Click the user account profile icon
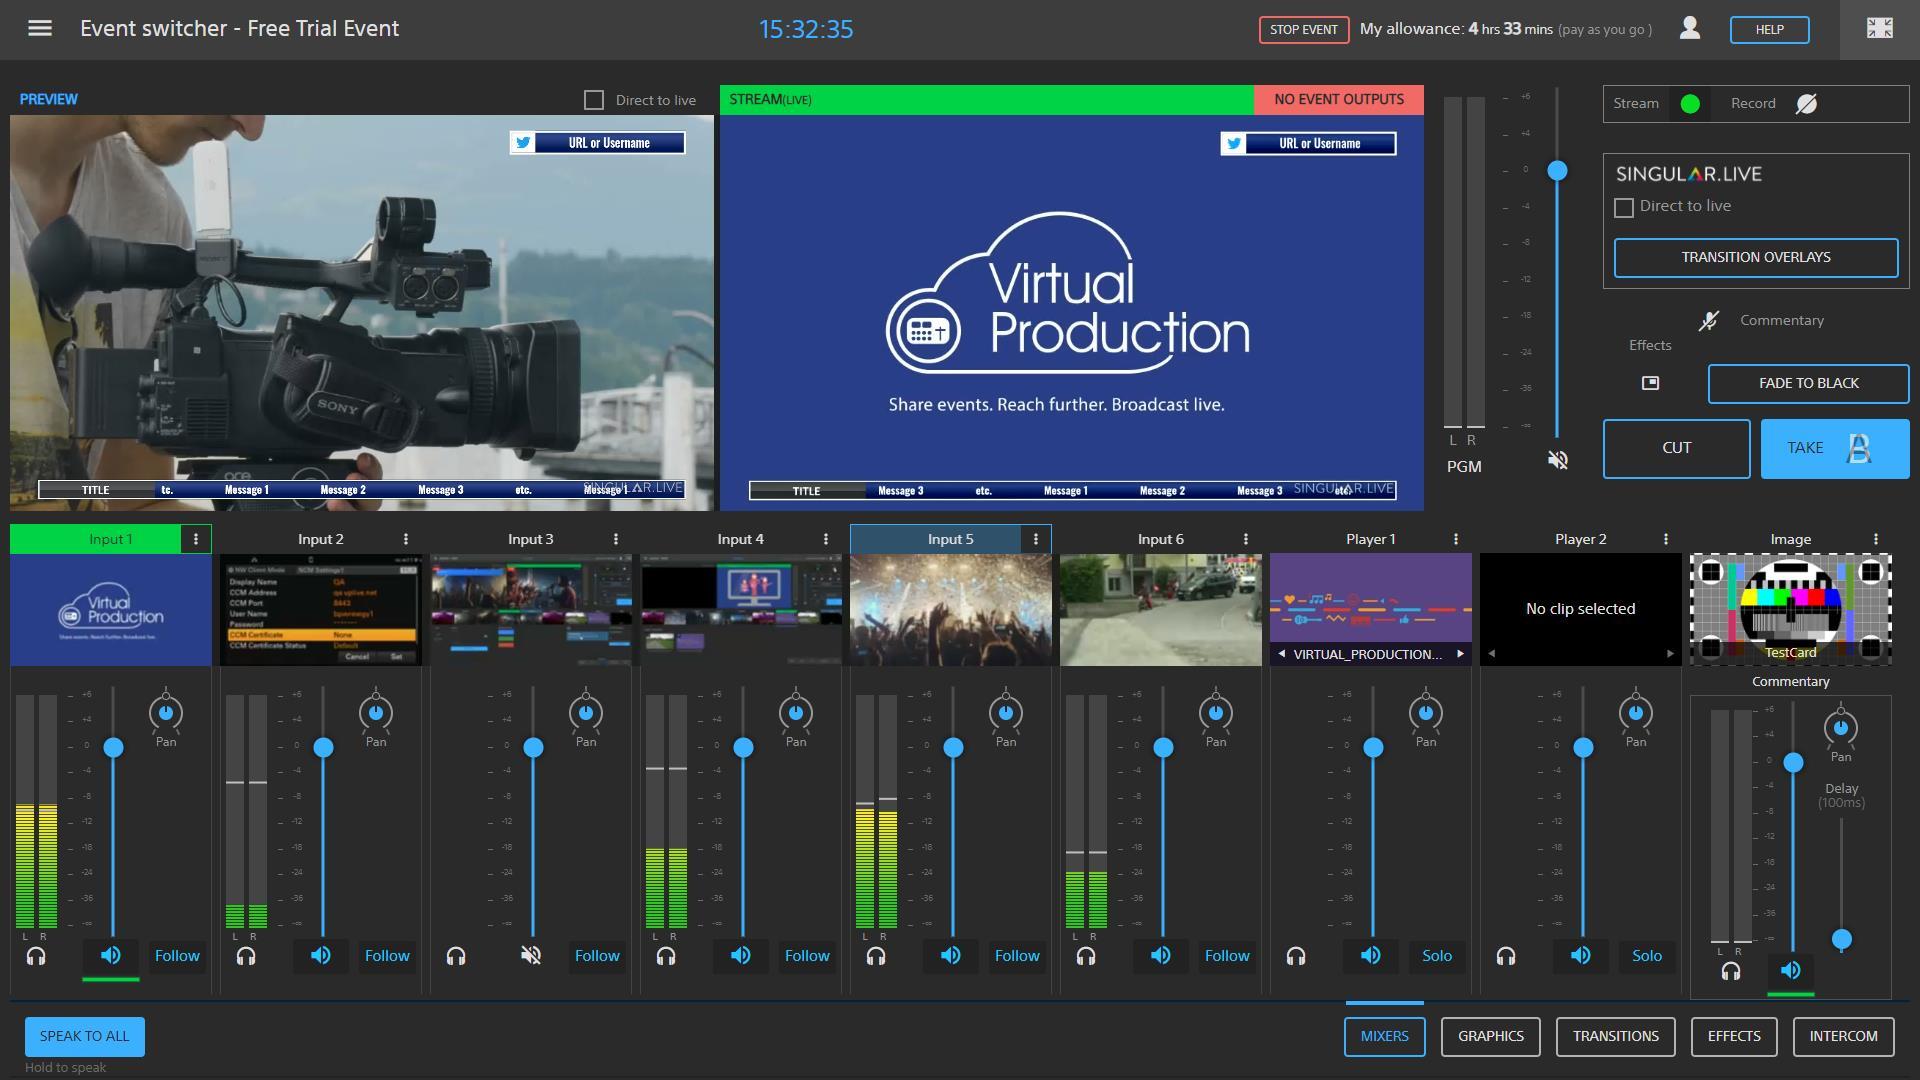This screenshot has height=1080, width=1920. pyautogui.click(x=1690, y=28)
